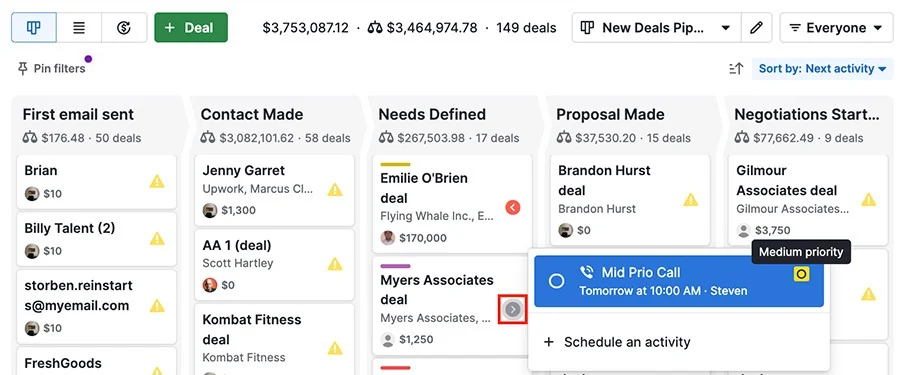Click purple label bar on Myers Associates deal
This screenshot has height=375, width=900.
(x=395, y=266)
